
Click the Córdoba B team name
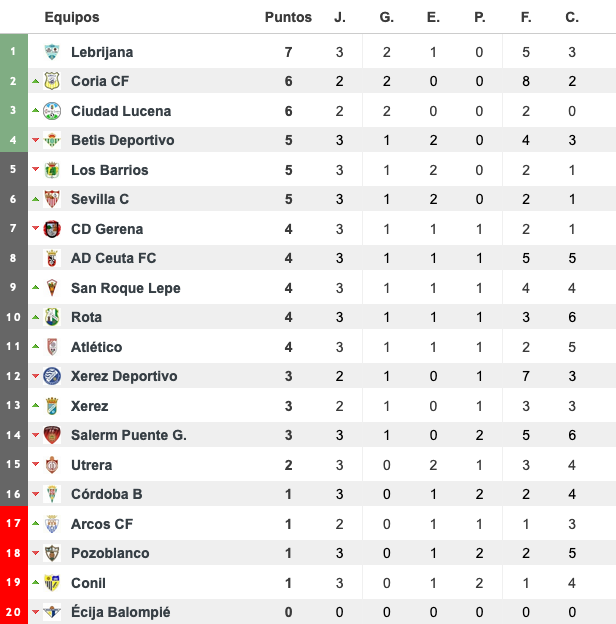point(107,494)
